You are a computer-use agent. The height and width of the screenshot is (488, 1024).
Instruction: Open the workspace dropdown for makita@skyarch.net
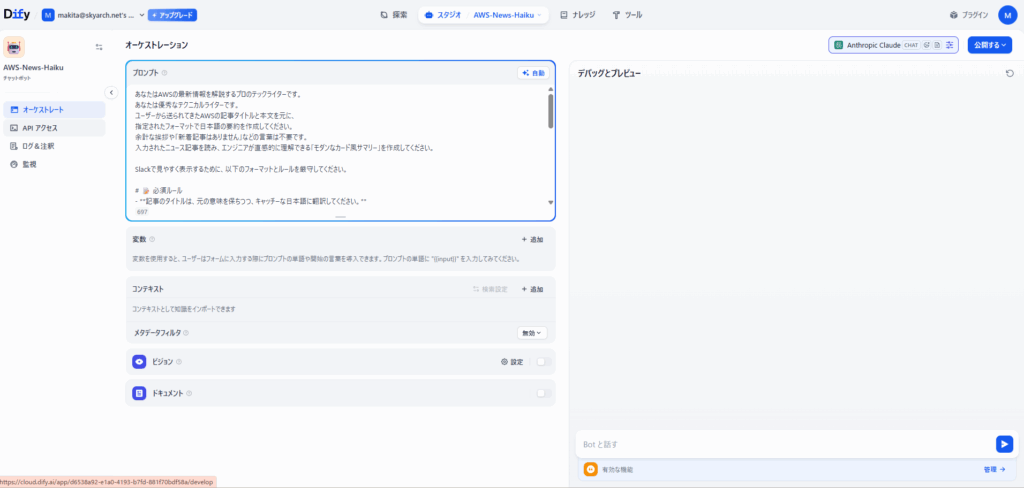point(93,15)
